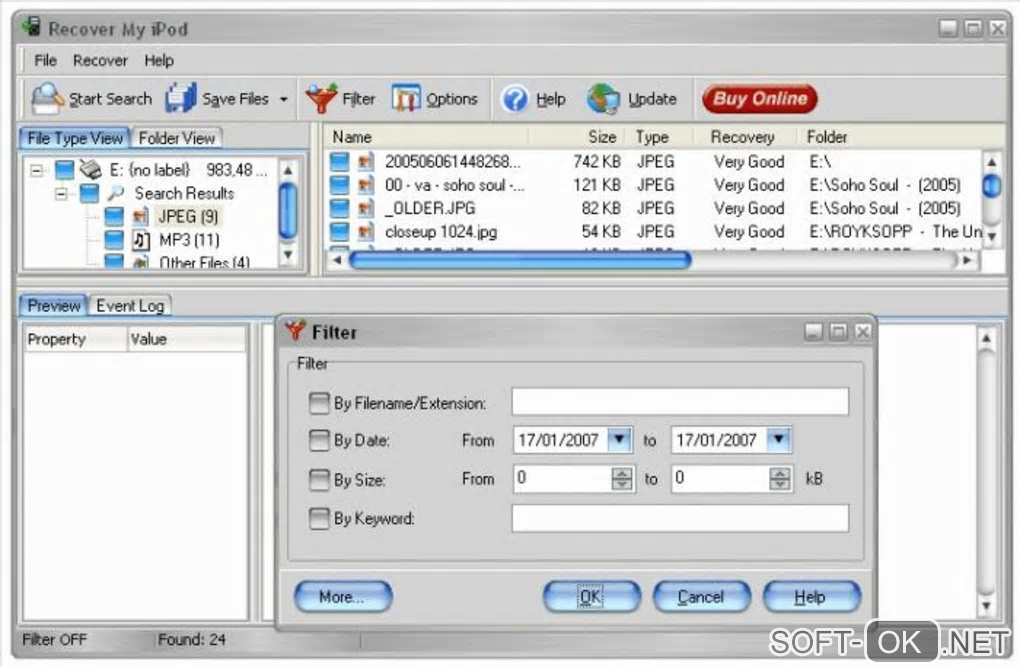Open the To date dropdown
This screenshot has width=1020, height=667.
pos(779,439)
